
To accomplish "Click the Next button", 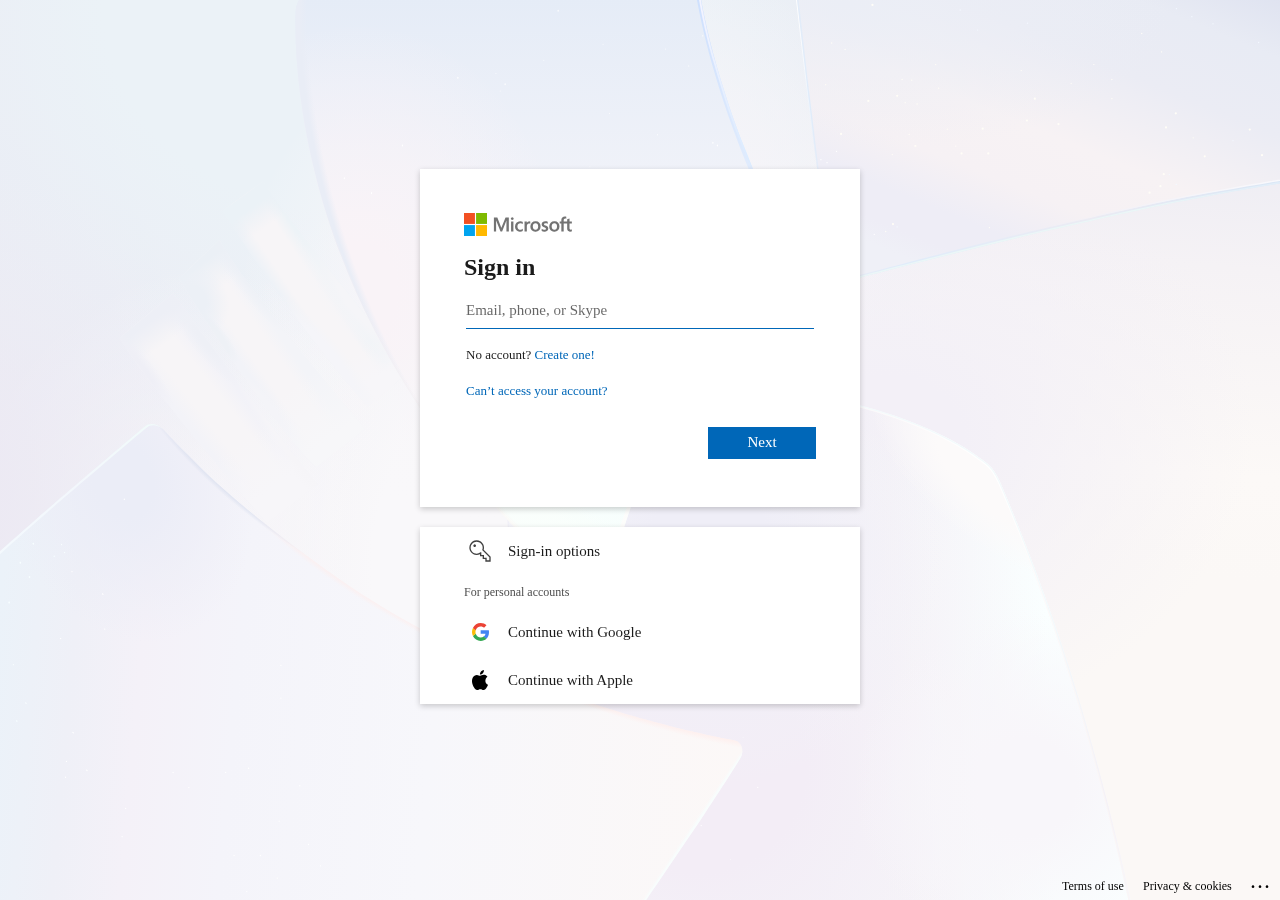I will coord(762,443).
